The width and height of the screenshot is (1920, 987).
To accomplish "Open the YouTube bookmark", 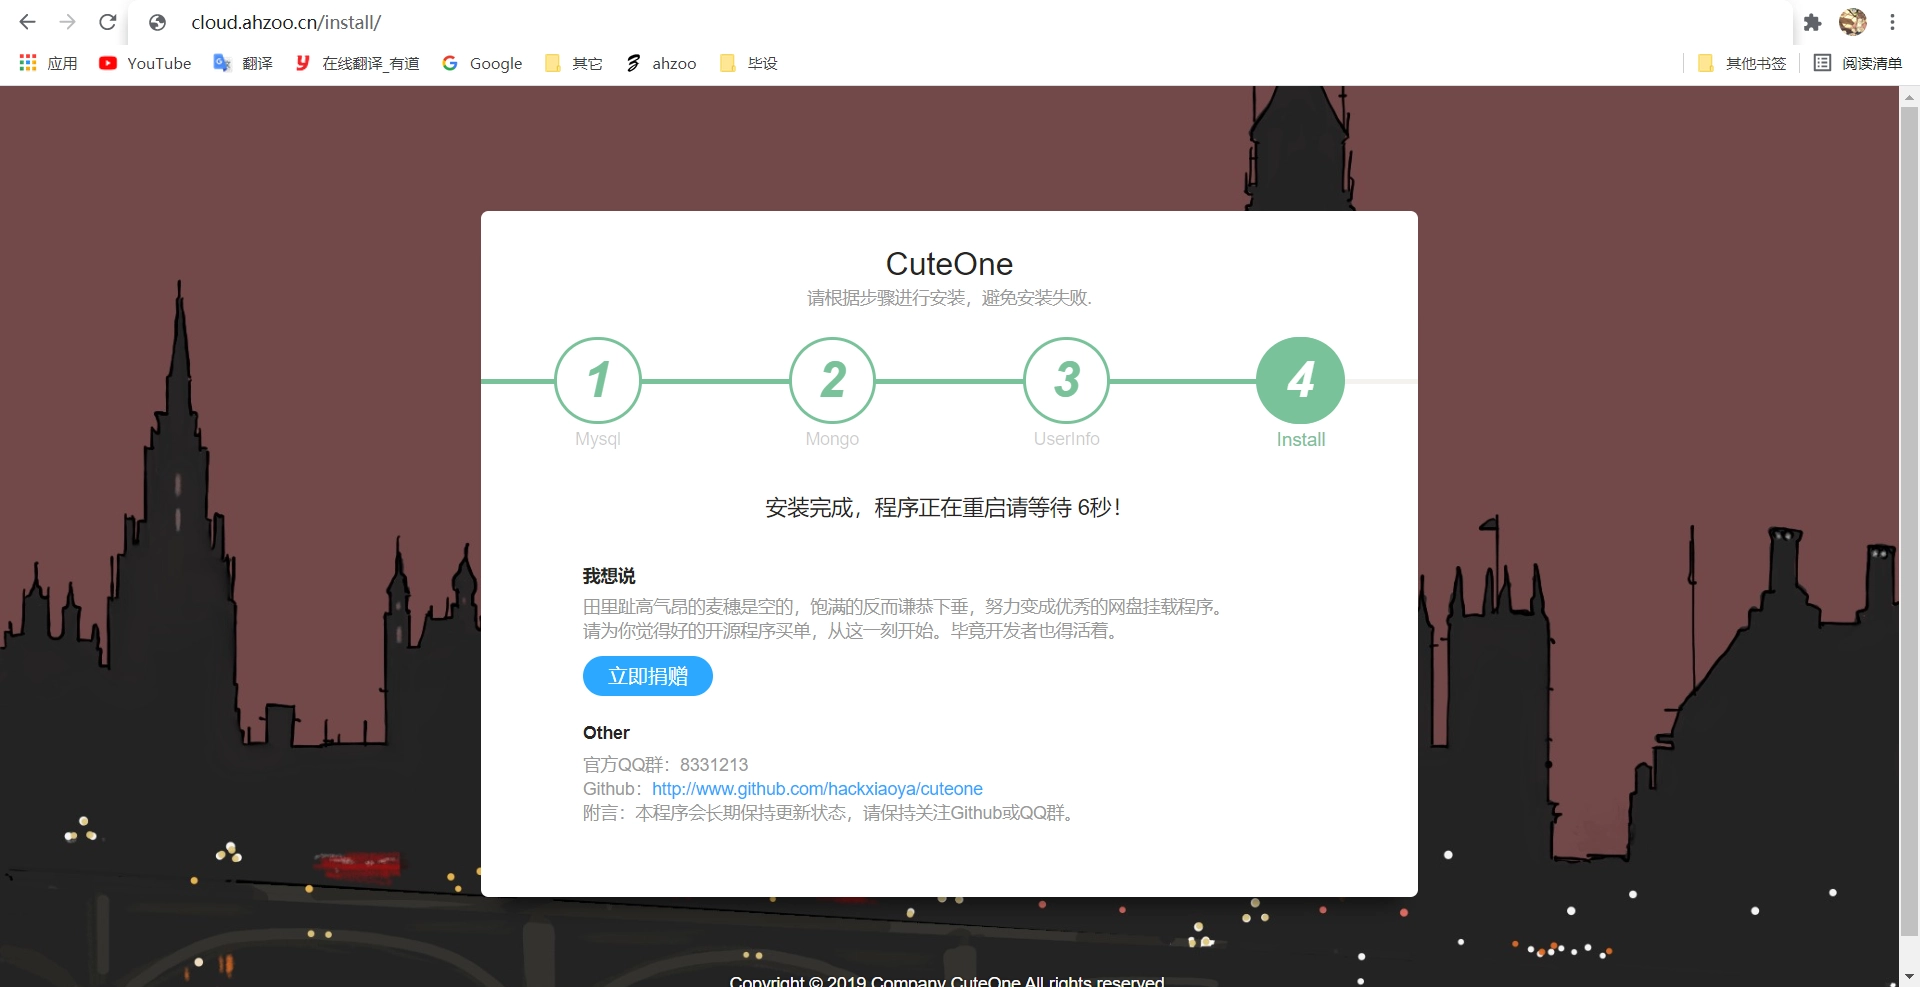I will (x=145, y=63).
